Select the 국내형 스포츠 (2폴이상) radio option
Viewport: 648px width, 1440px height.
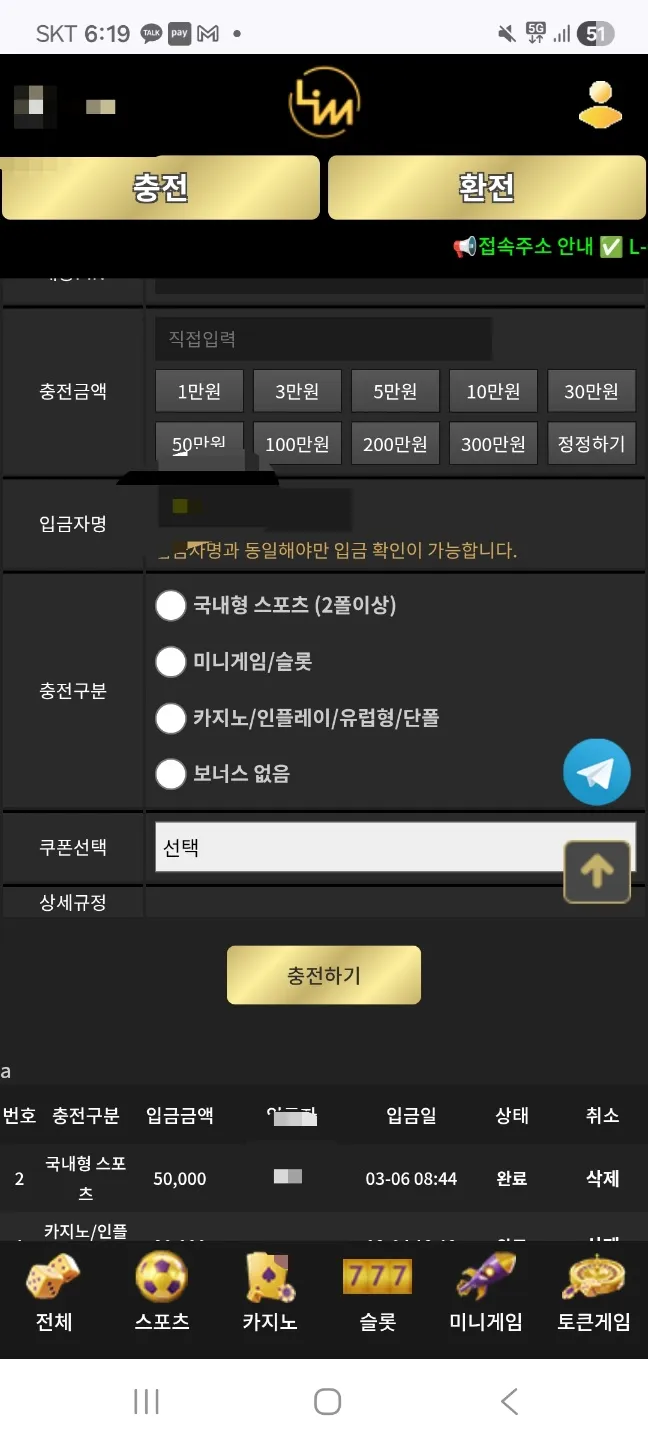point(171,605)
